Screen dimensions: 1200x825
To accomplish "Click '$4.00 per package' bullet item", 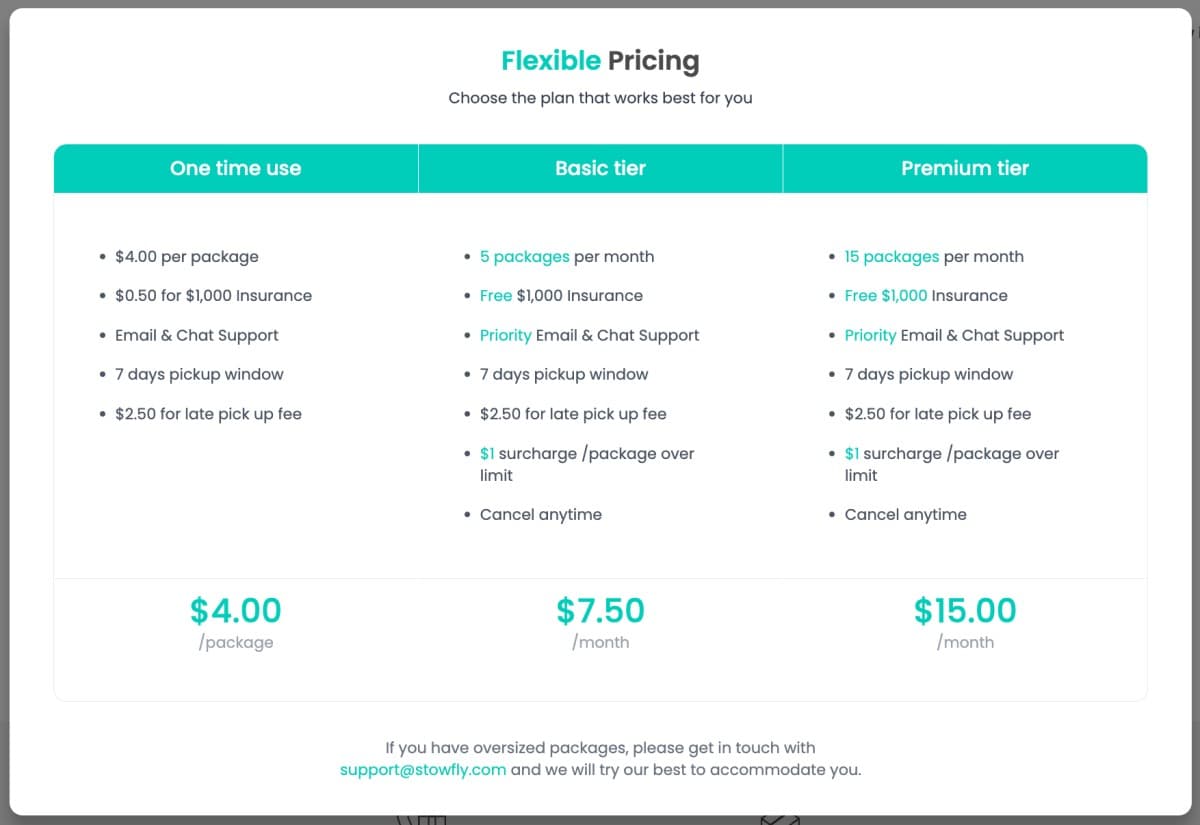I will click(x=186, y=257).
